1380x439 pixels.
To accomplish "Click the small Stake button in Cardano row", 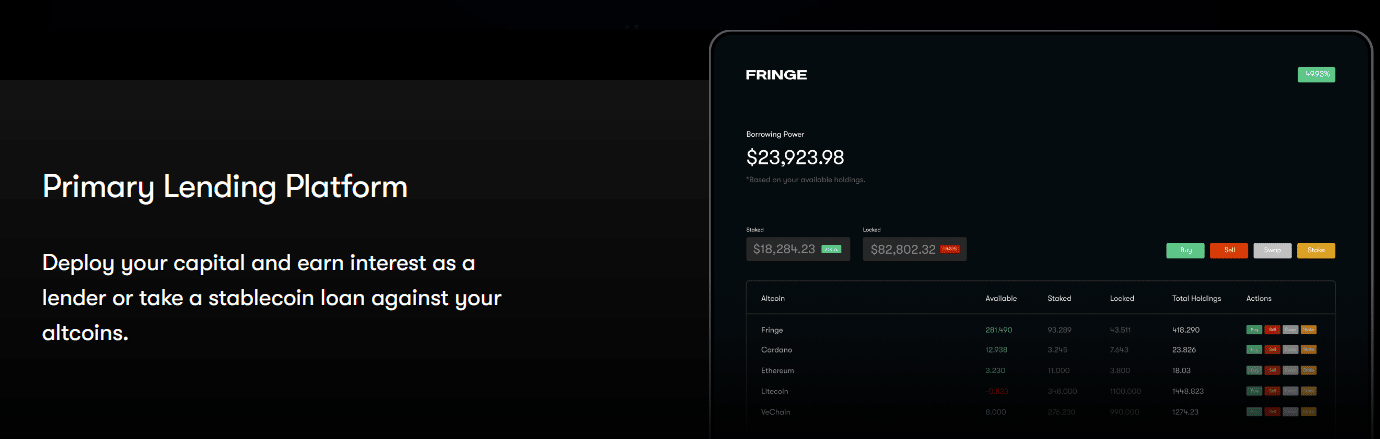I will point(1309,350).
